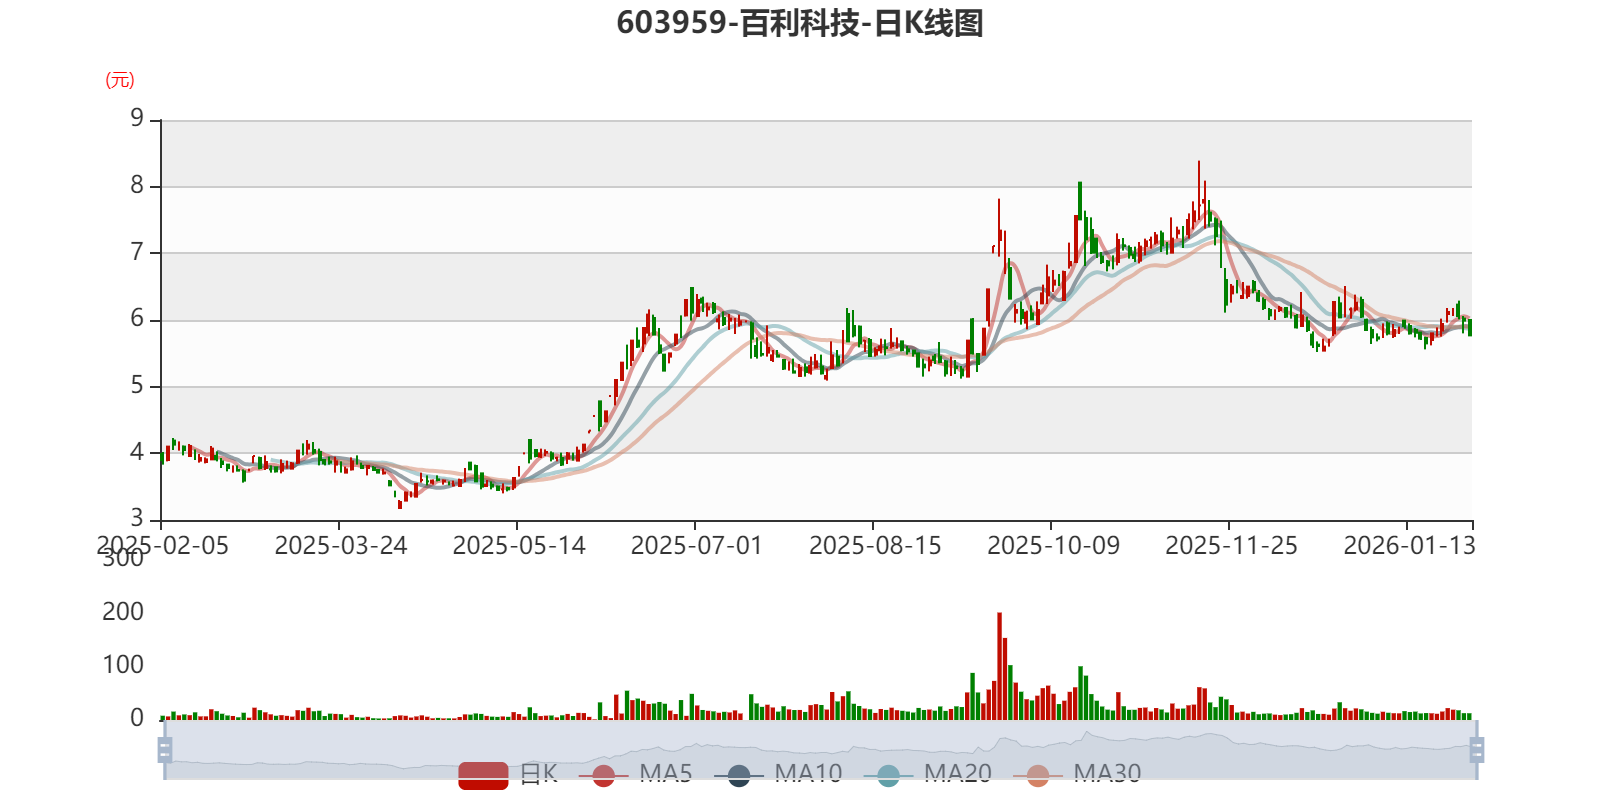Click the chart title 603959-百利科技-日K线图
The height and width of the screenshot is (800, 1600).
coord(800,23)
